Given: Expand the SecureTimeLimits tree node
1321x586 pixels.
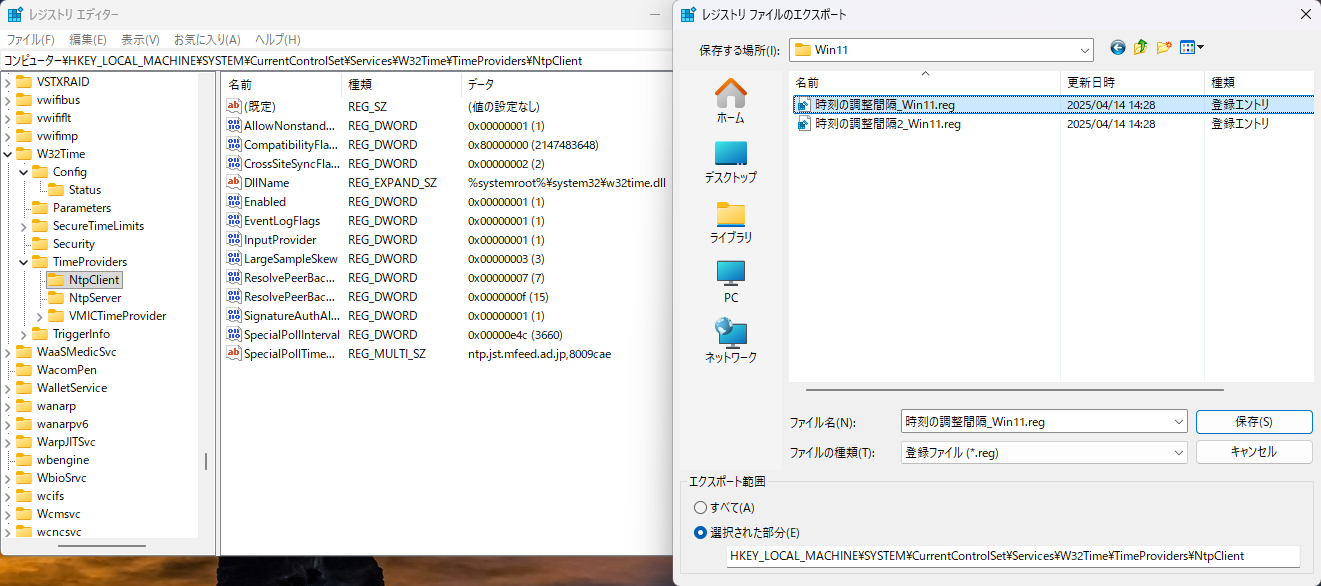Looking at the screenshot, I should (x=24, y=226).
